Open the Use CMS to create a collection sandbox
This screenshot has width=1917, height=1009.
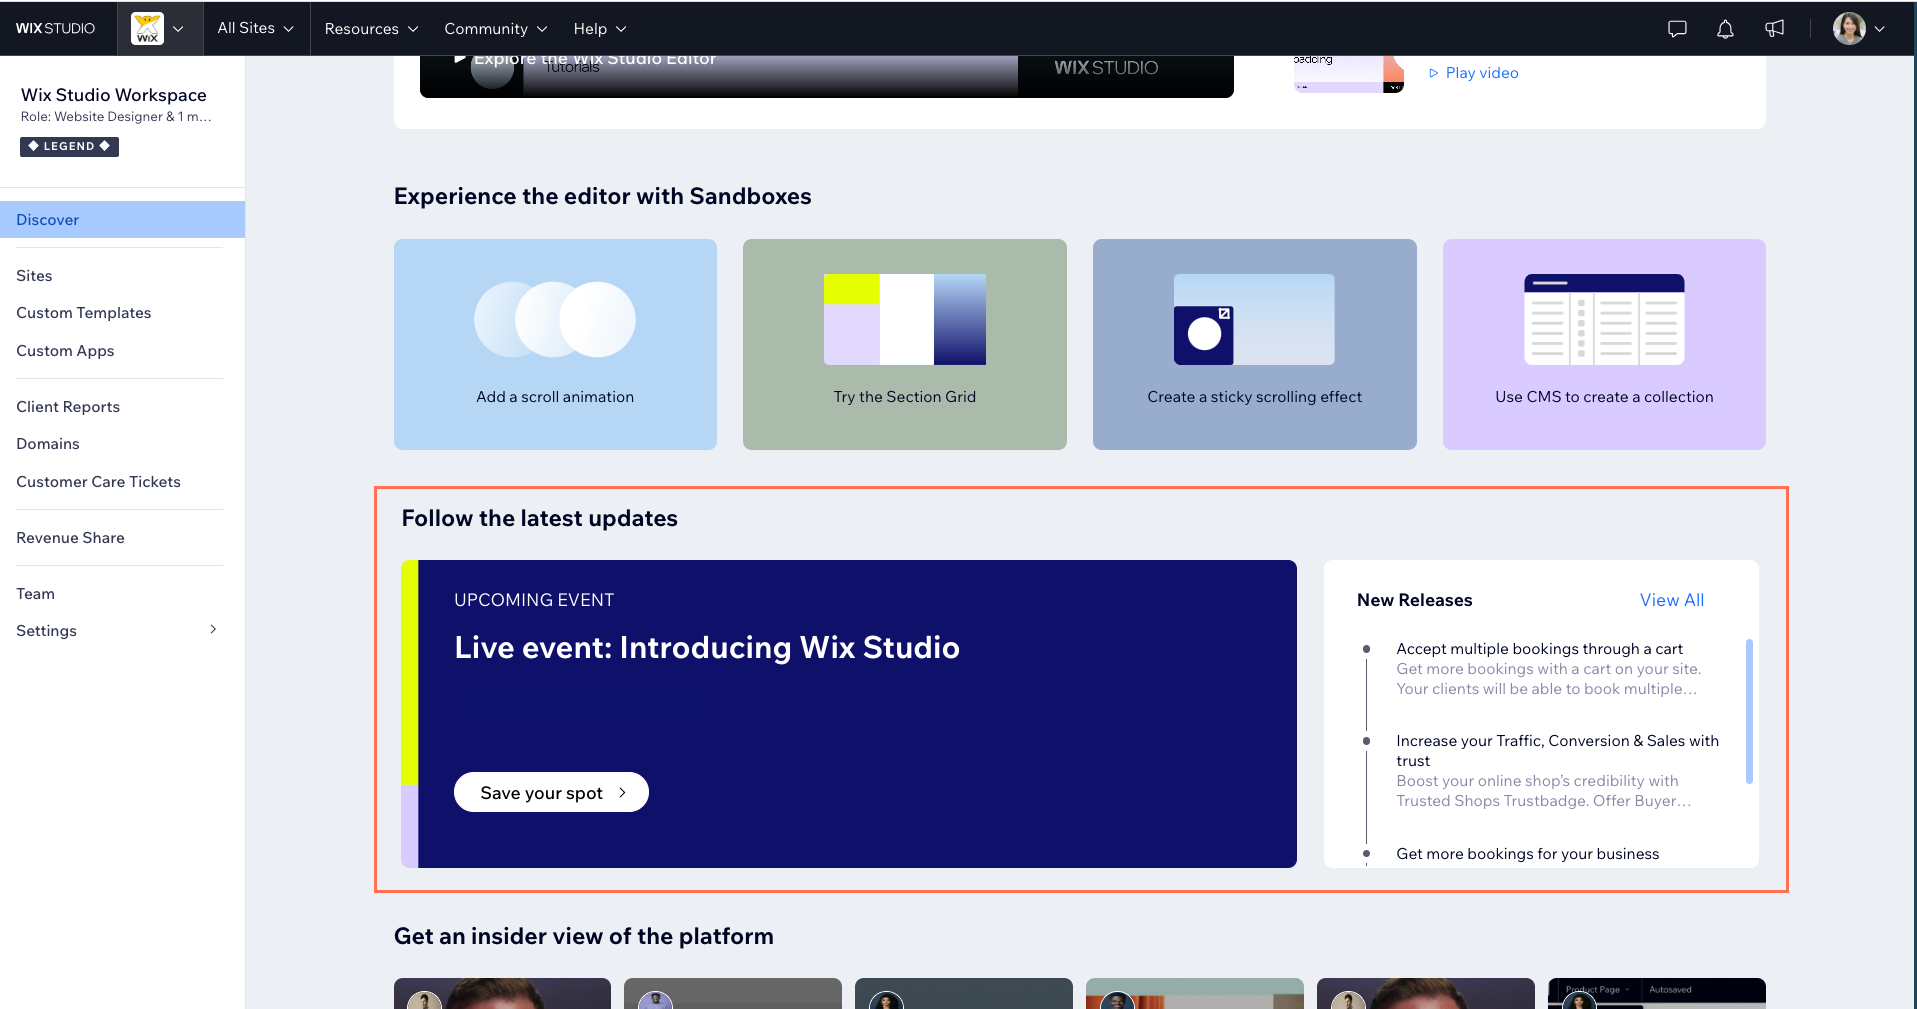[x=1604, y=344]
